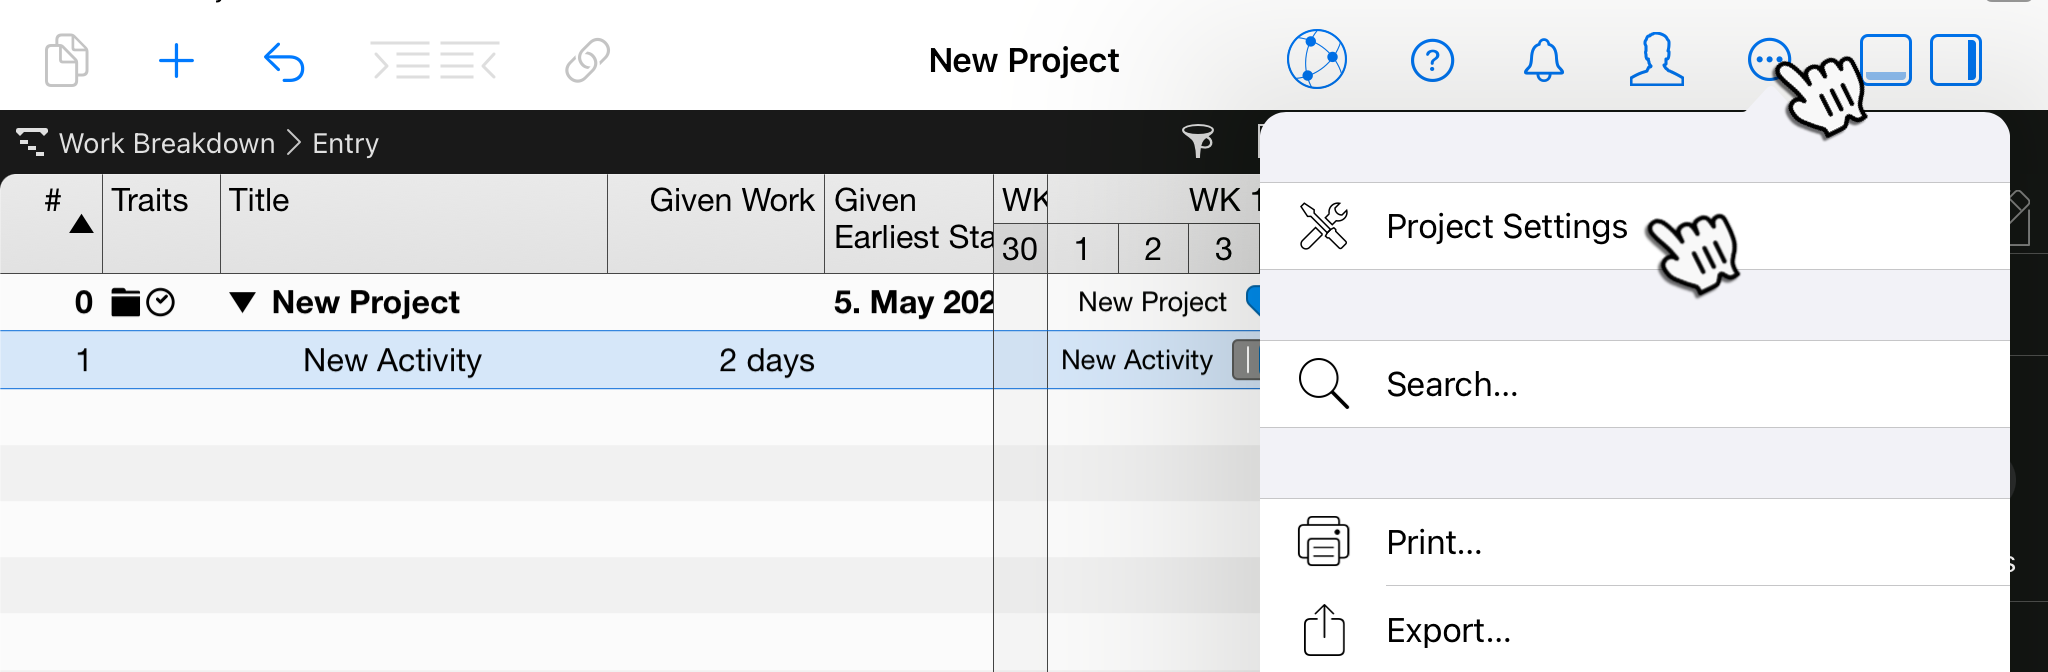Open the filter funnel icon
This screenshot has width=2048, height=672.
click(x=1200, y=143)
